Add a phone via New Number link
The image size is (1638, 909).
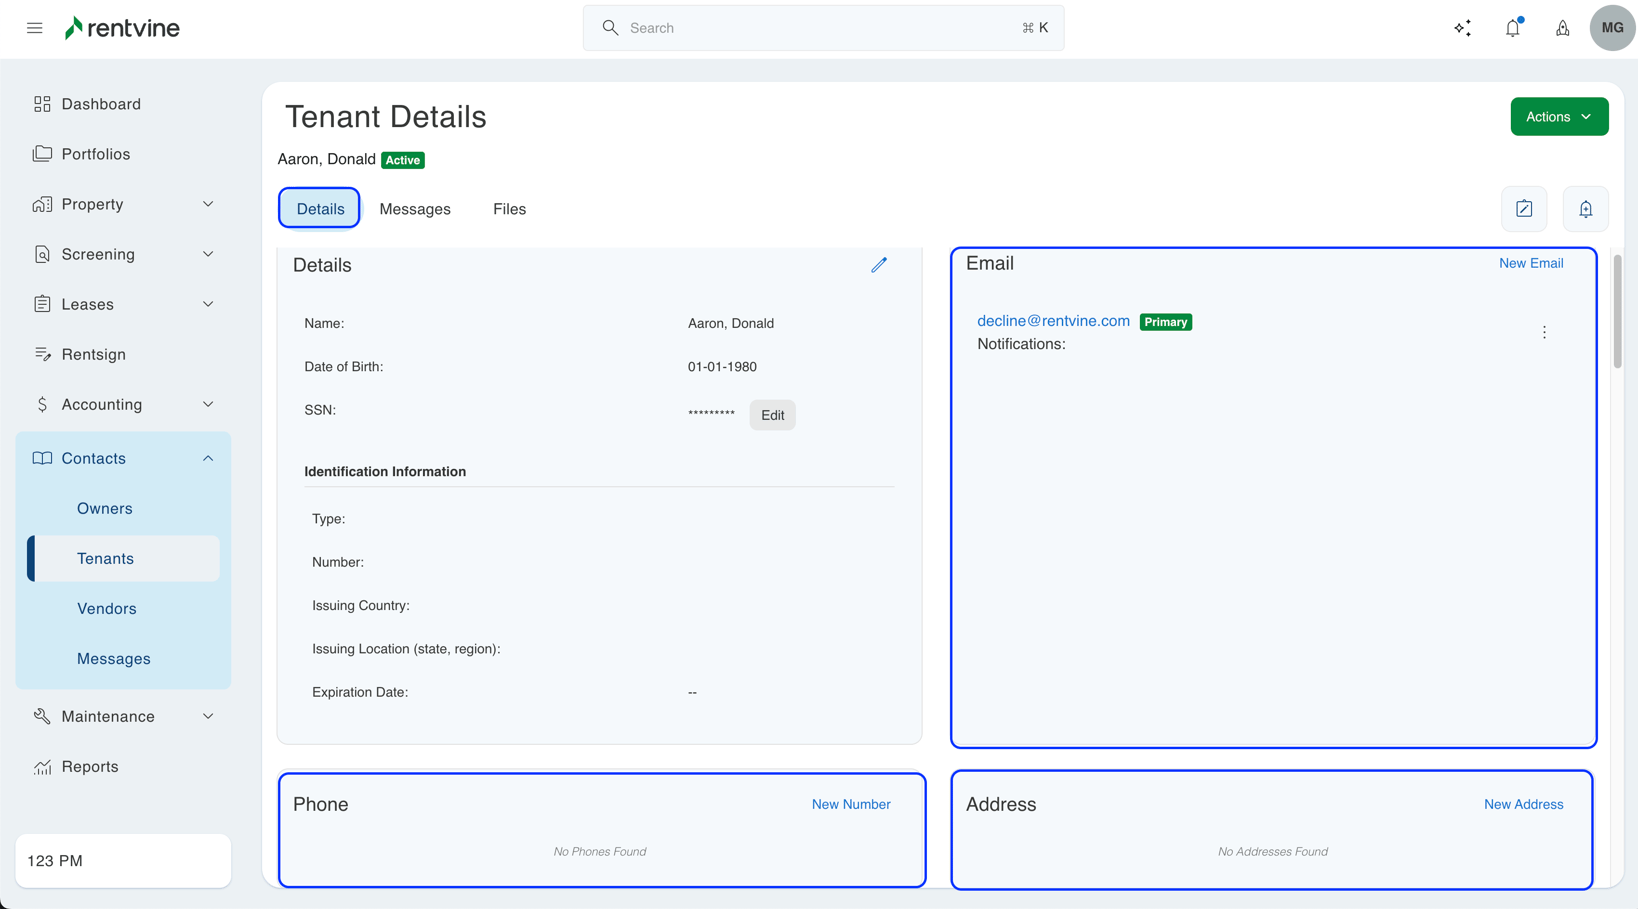click(x=851, y=803)
